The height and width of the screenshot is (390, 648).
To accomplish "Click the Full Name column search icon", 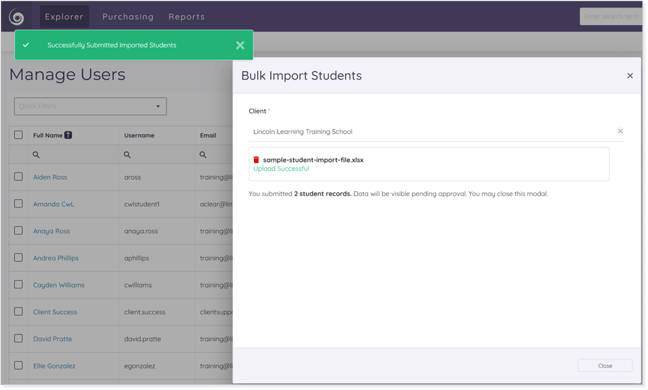I will pyautogui.click(x=36, y=155).
